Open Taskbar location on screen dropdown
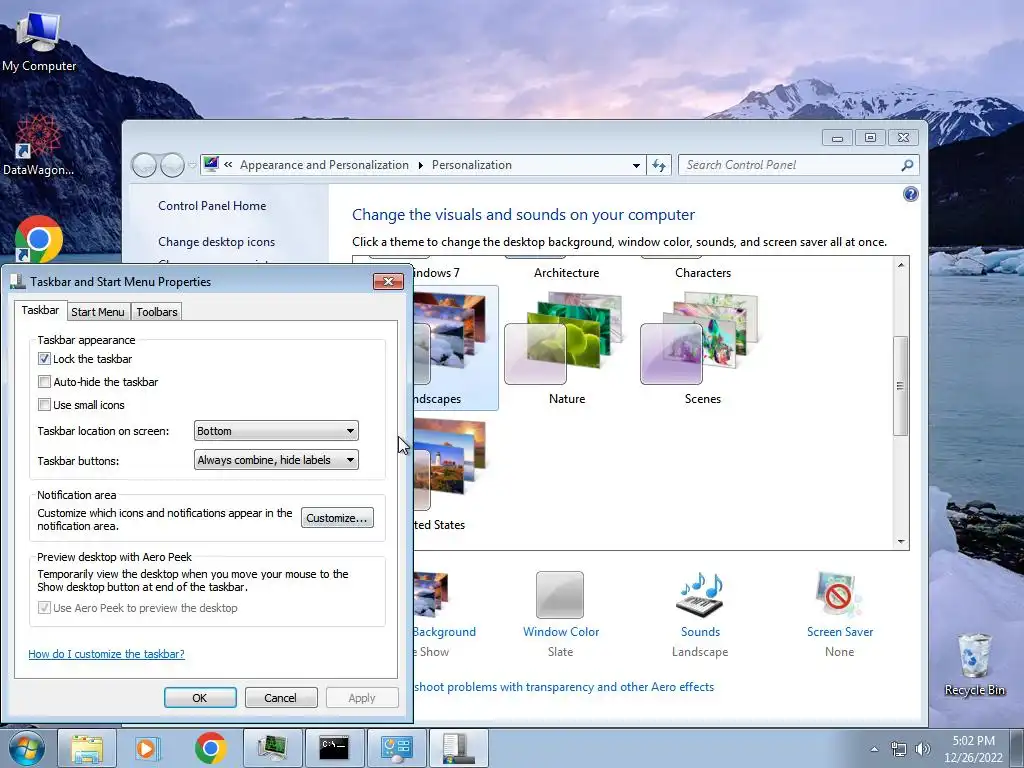1024x768 pixels. tap(276, 431)
